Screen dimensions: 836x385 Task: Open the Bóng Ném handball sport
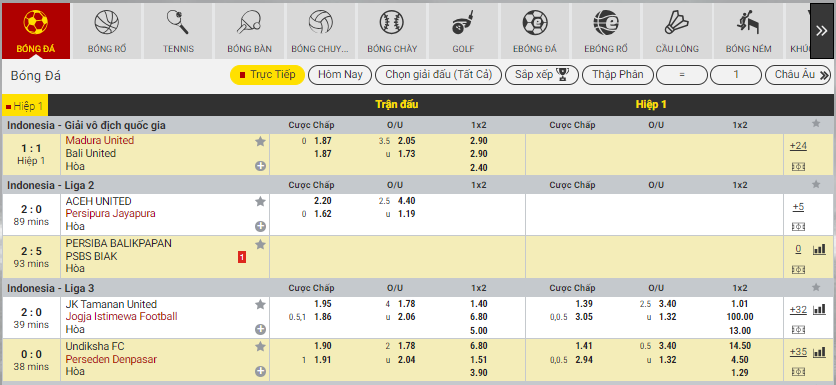(749, 31)
